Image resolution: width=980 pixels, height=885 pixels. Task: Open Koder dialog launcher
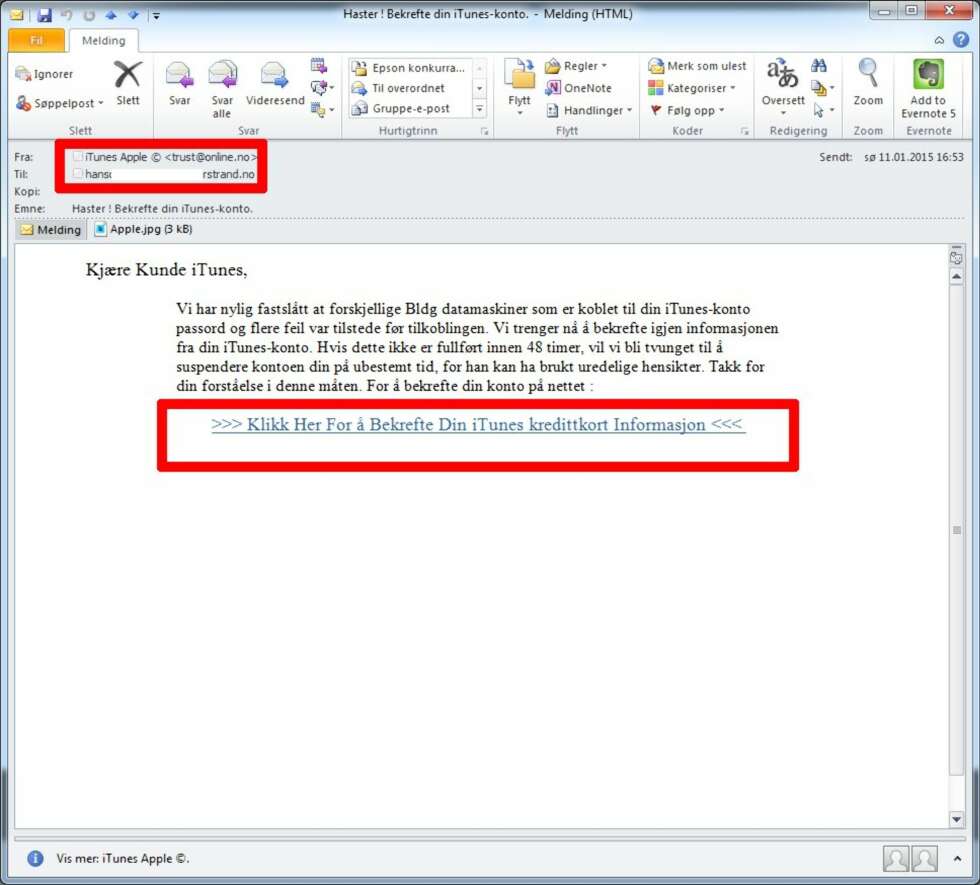tap(744, 131)
